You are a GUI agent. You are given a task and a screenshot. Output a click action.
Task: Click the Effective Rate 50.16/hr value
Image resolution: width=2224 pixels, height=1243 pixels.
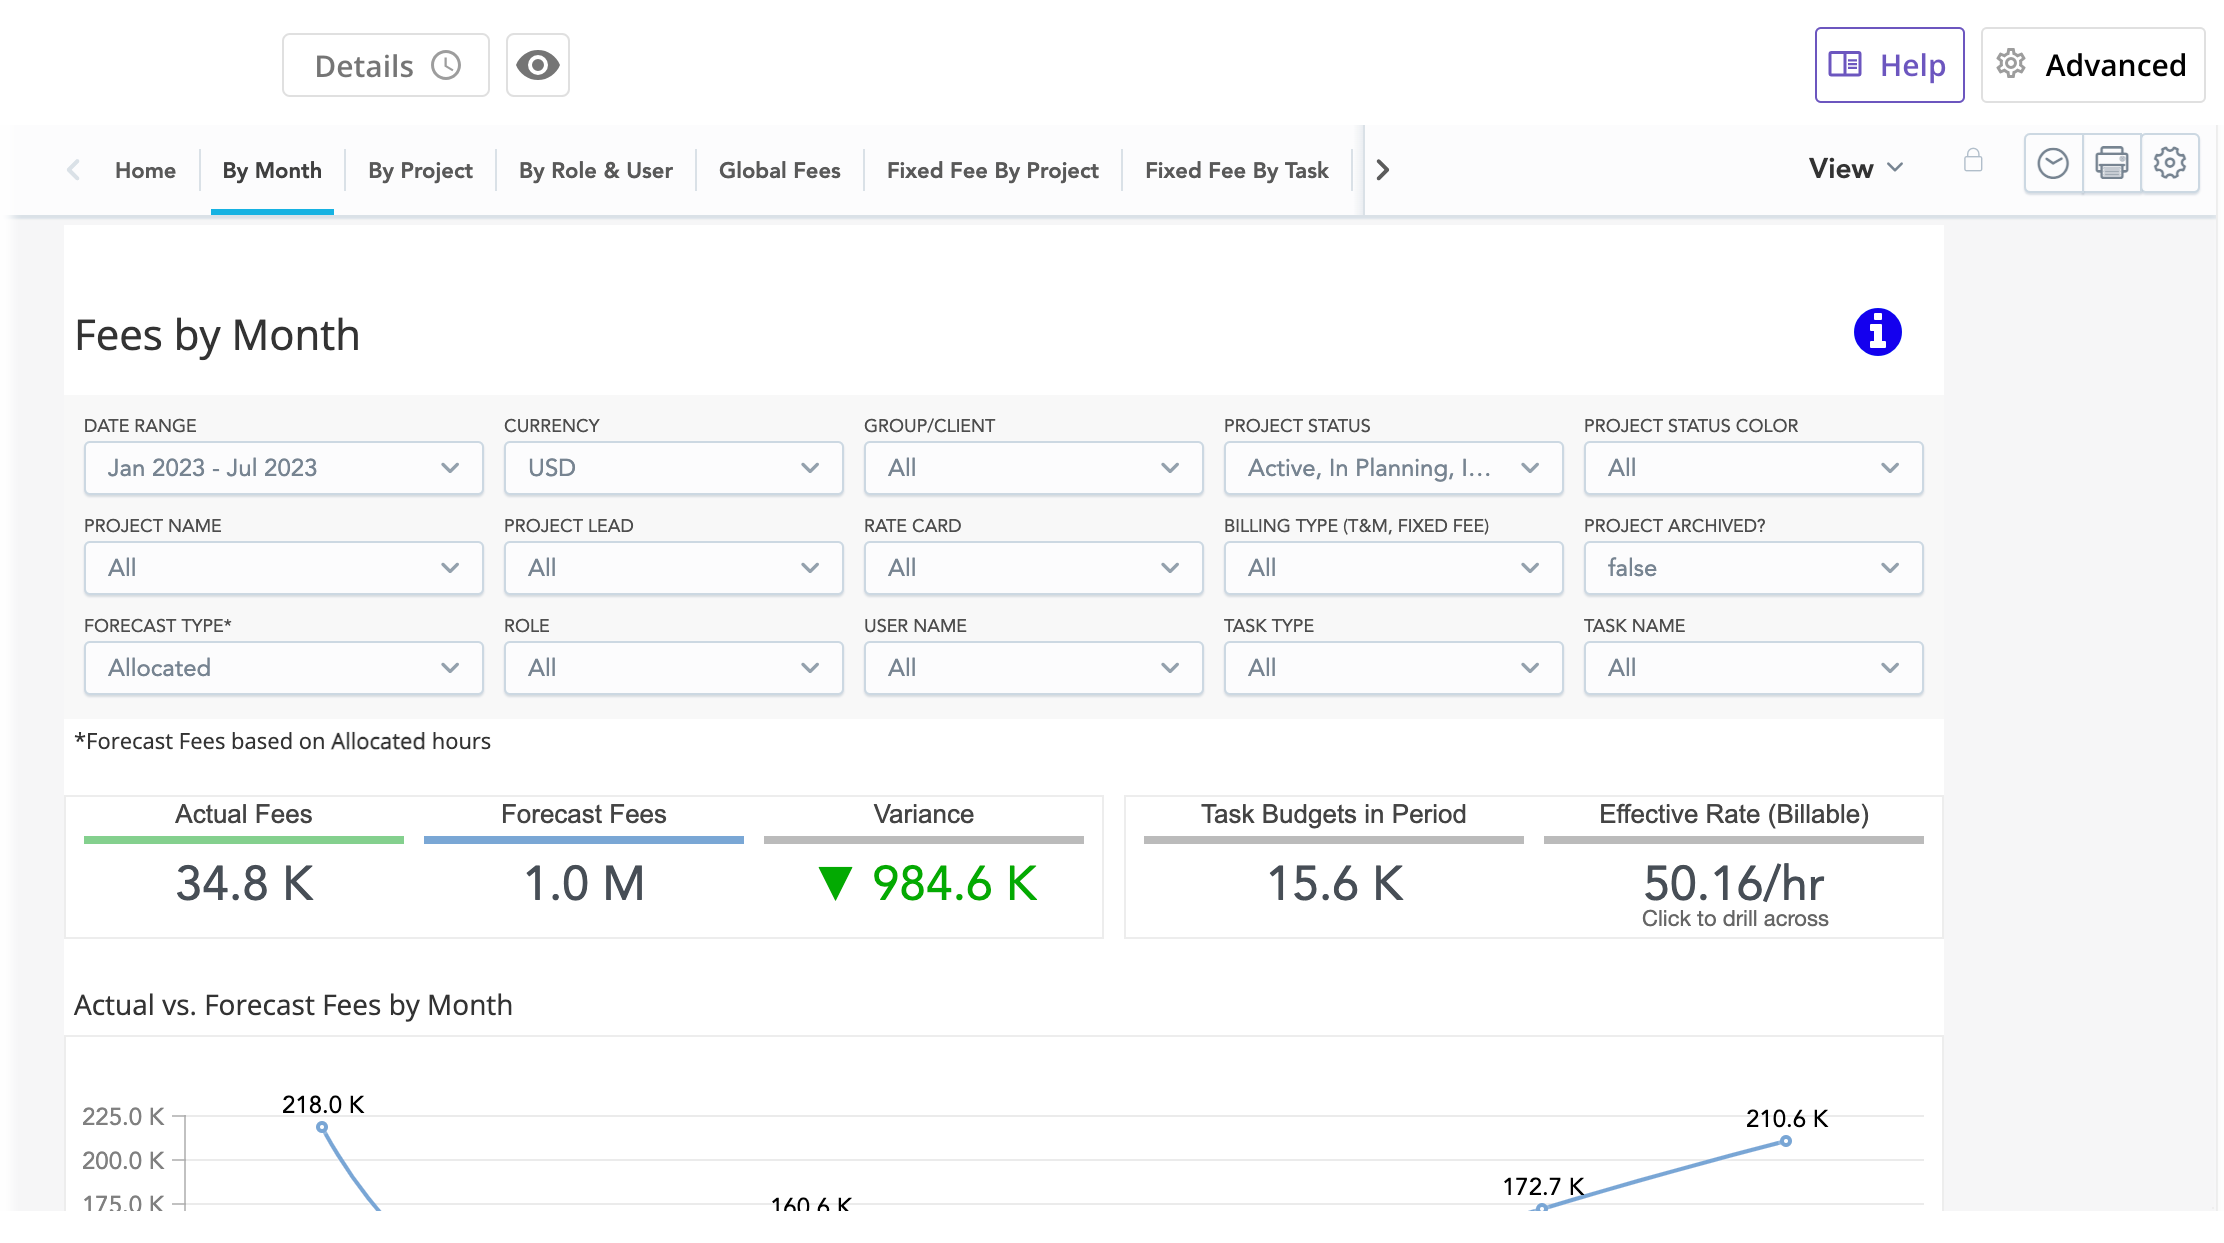click(x=1733, y=884)
